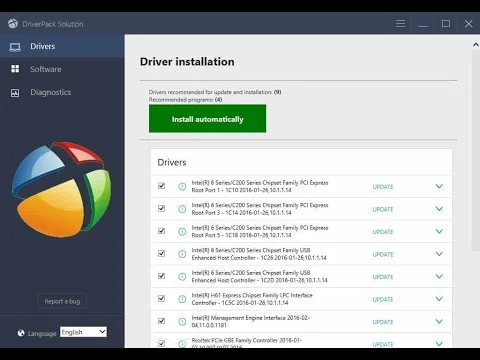Expand details for Root Port 3 - 1C14 row
Screen dimensions: 480x360
tap(439, 209)
